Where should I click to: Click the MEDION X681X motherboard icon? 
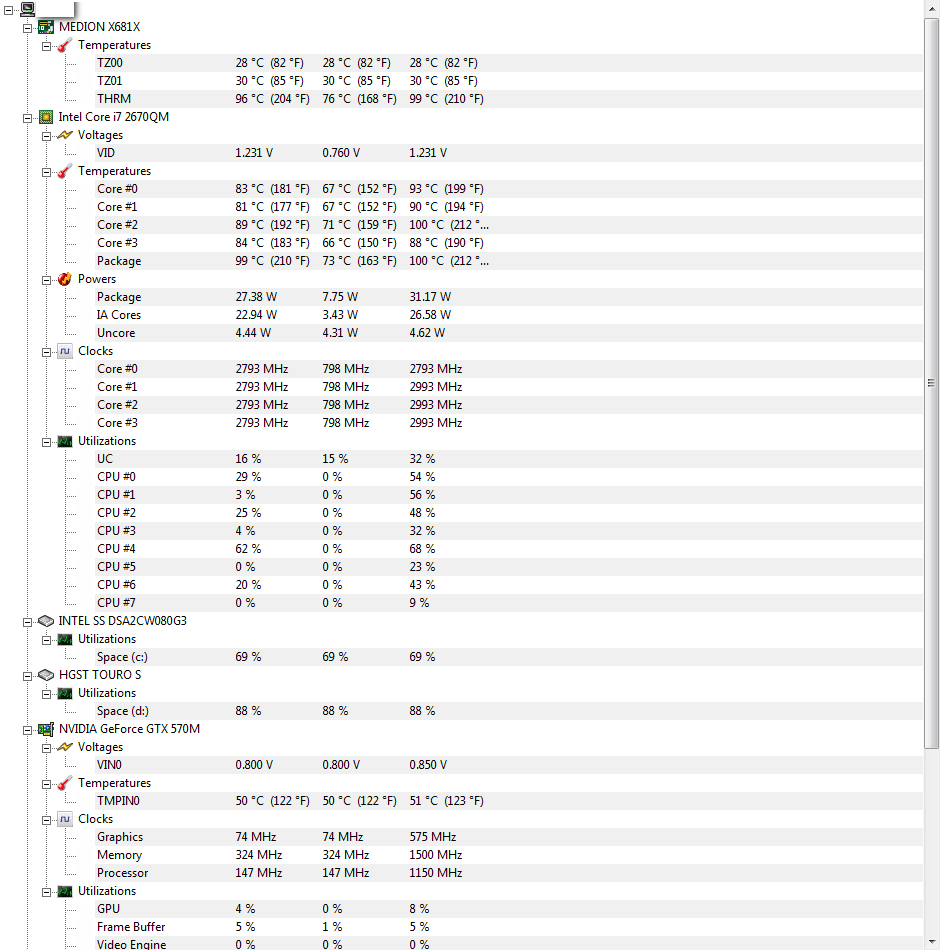click(46, 27)
